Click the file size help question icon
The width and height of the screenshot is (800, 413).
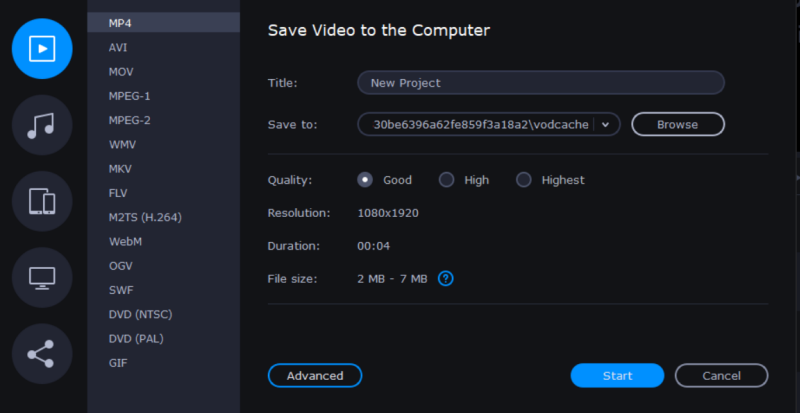click(446, 278)
